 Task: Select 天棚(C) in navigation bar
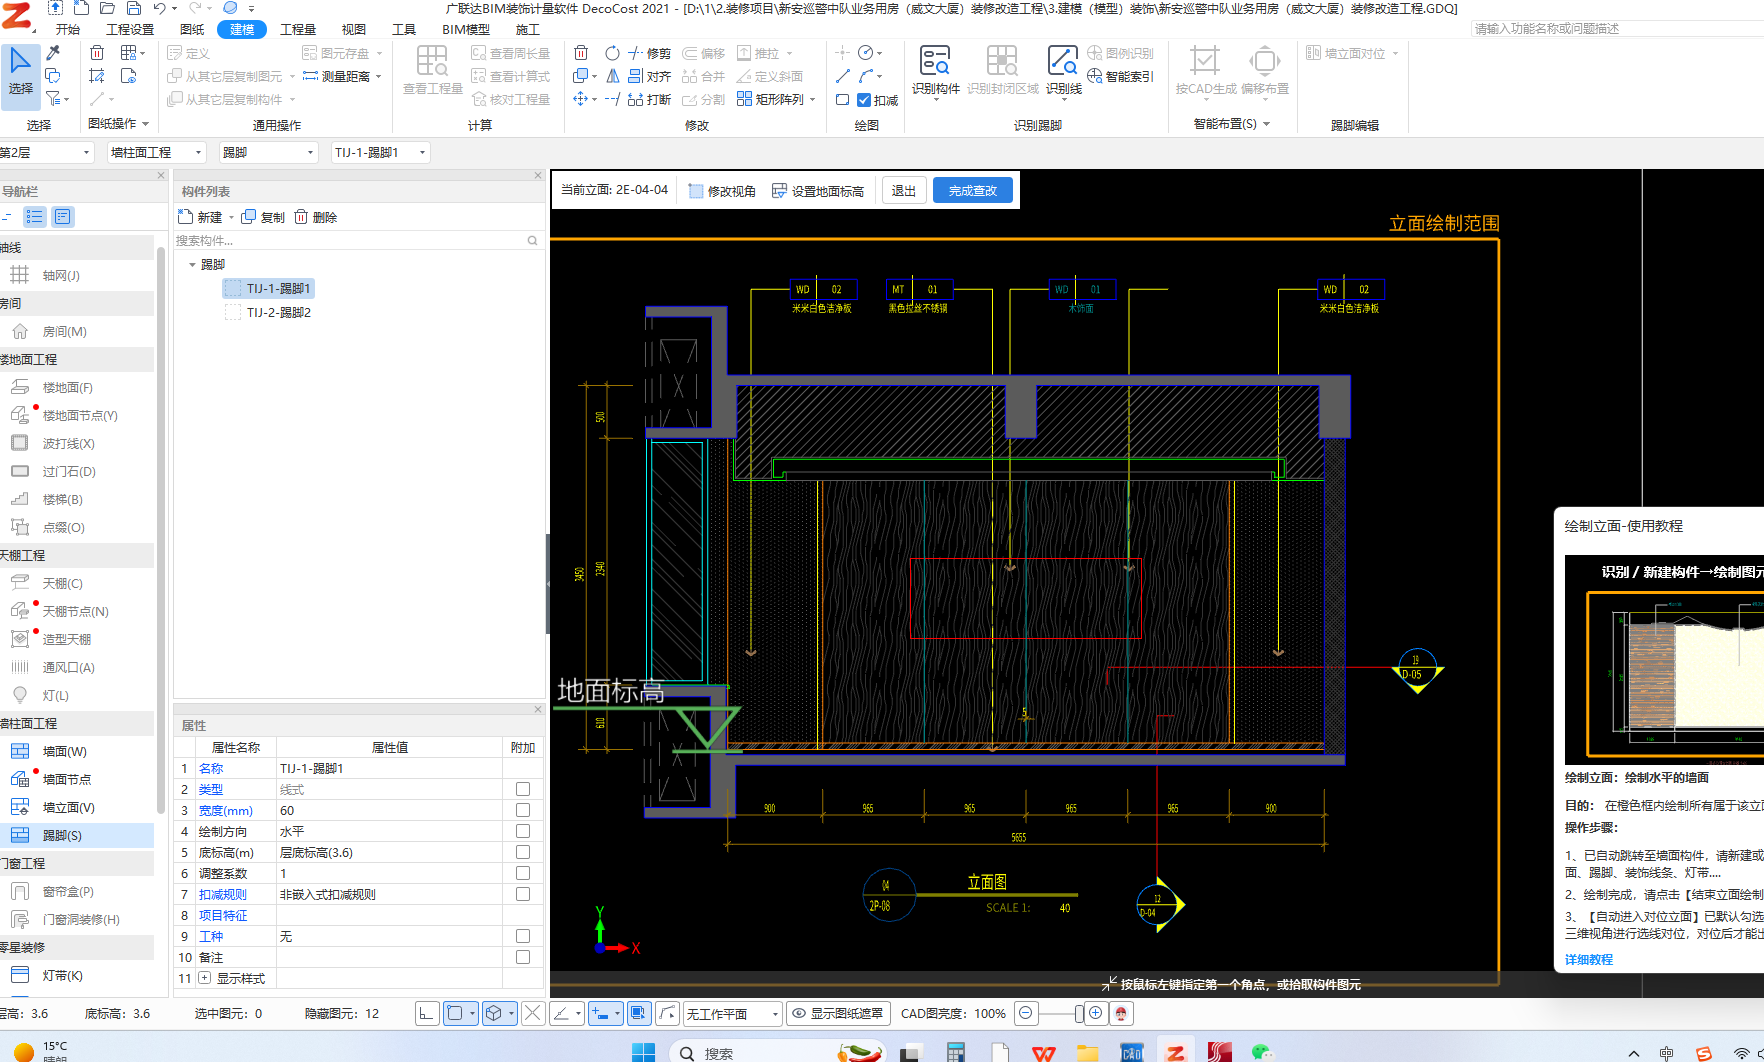(62, 583)
